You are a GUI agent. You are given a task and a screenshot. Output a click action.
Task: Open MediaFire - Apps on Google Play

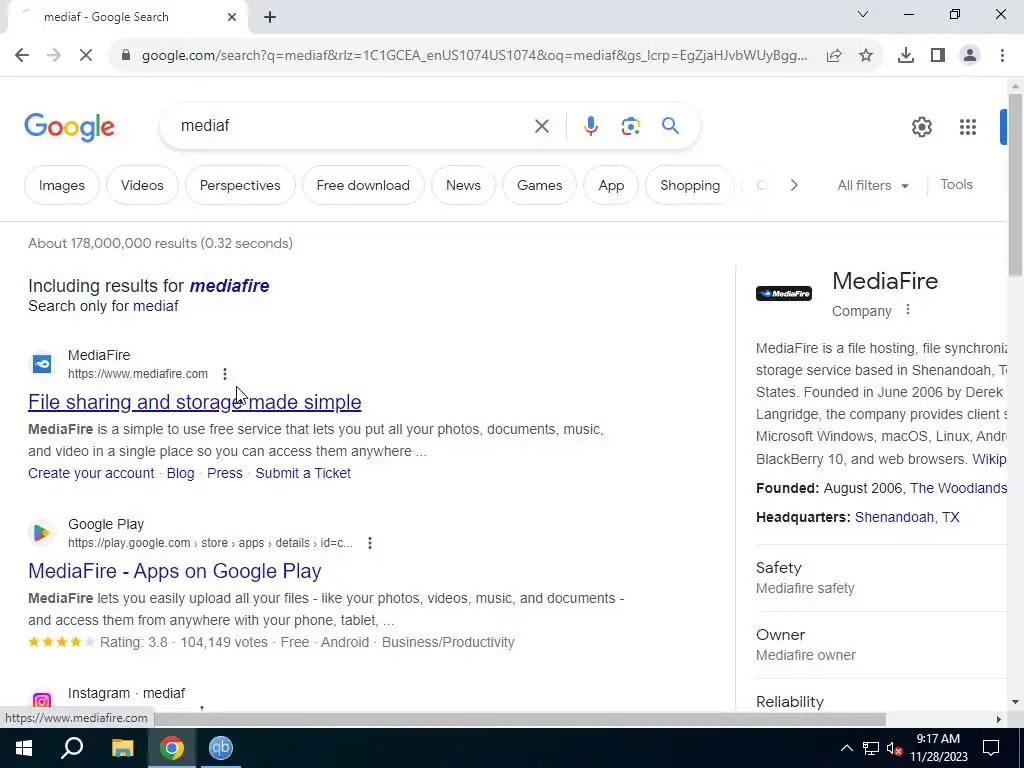pyautogui.click(x=174, y=571)
